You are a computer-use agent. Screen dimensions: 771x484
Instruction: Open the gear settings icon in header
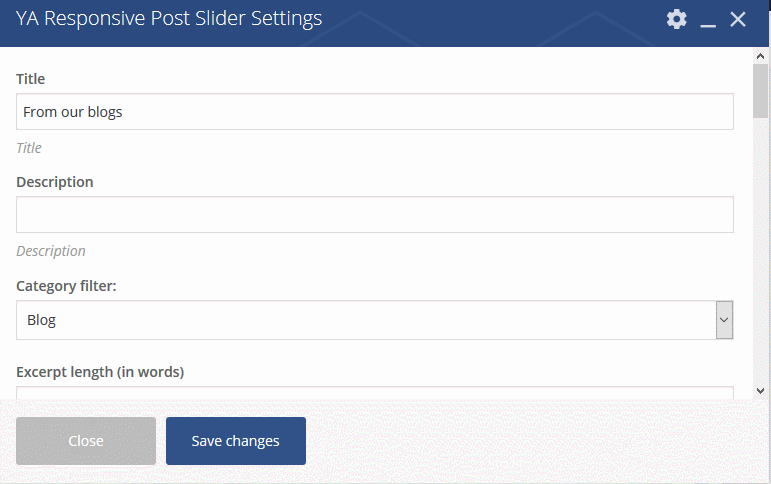tap(677, 19)
